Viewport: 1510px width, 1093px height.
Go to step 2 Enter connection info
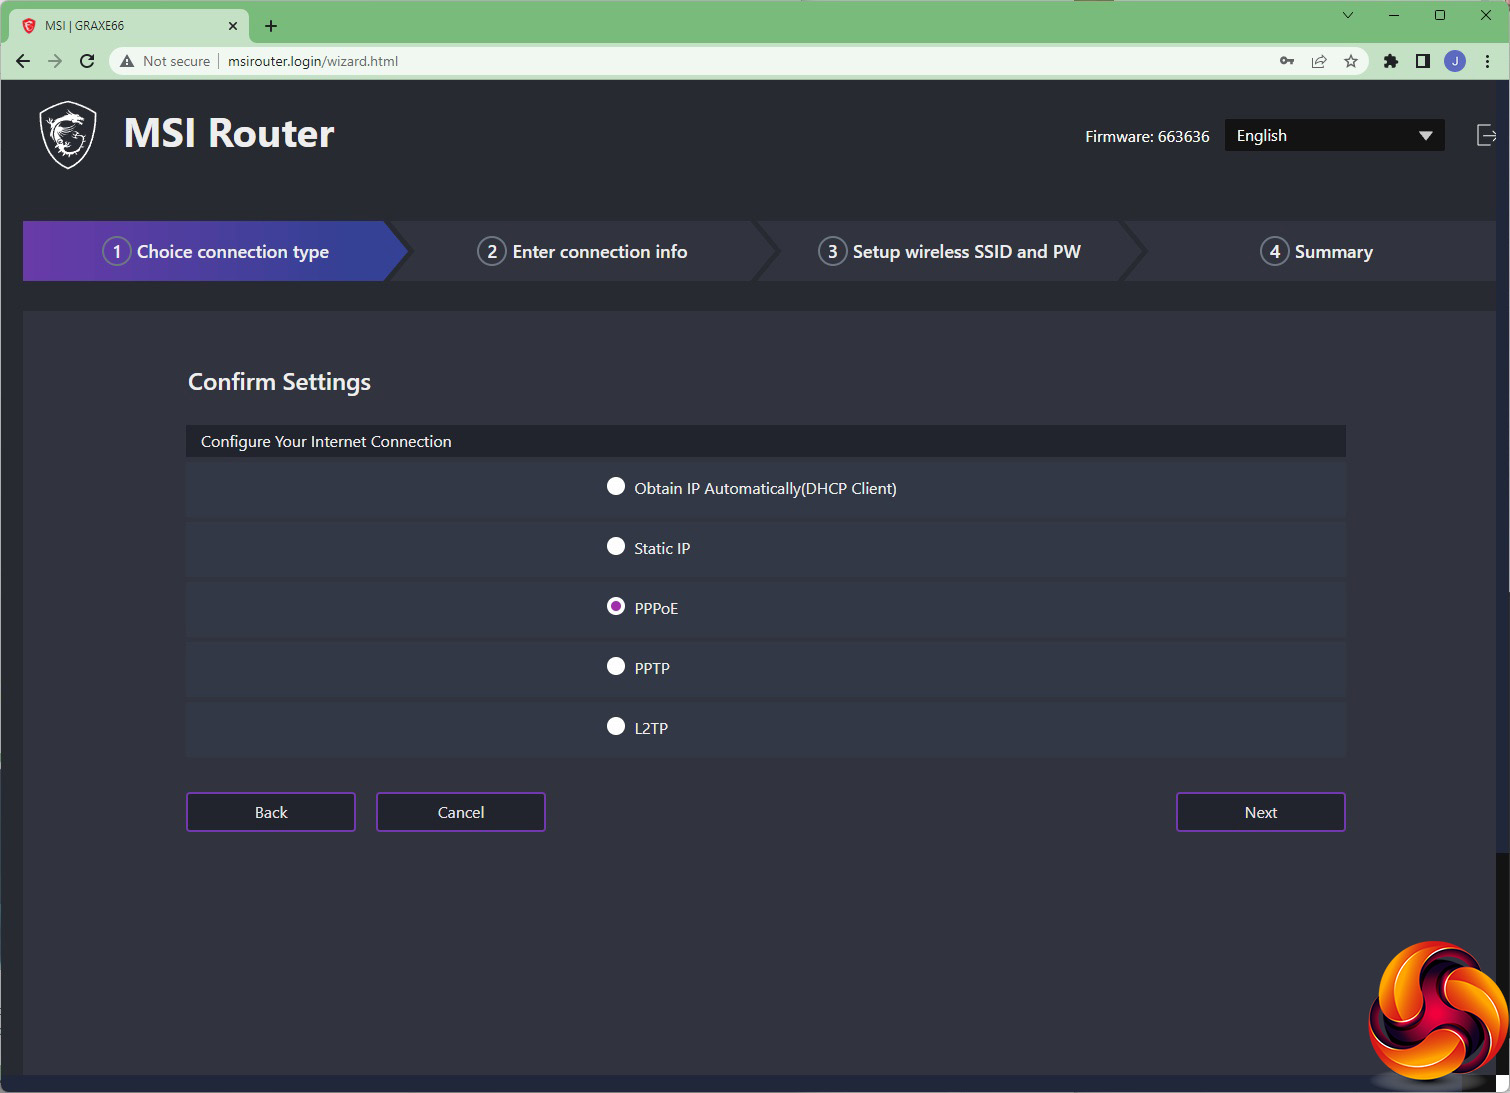pyautogui.click(x=583, y=251)
